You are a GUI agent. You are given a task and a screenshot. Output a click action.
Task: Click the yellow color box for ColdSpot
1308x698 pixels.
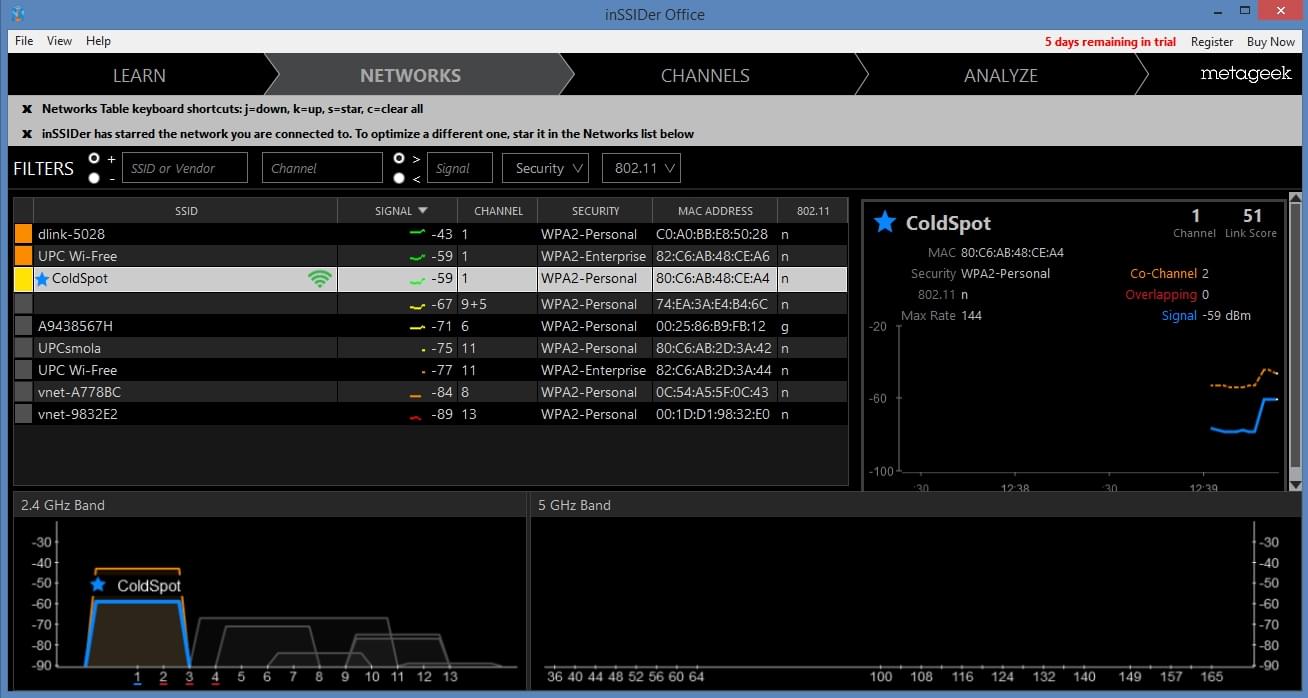click(x=23, y=279)
